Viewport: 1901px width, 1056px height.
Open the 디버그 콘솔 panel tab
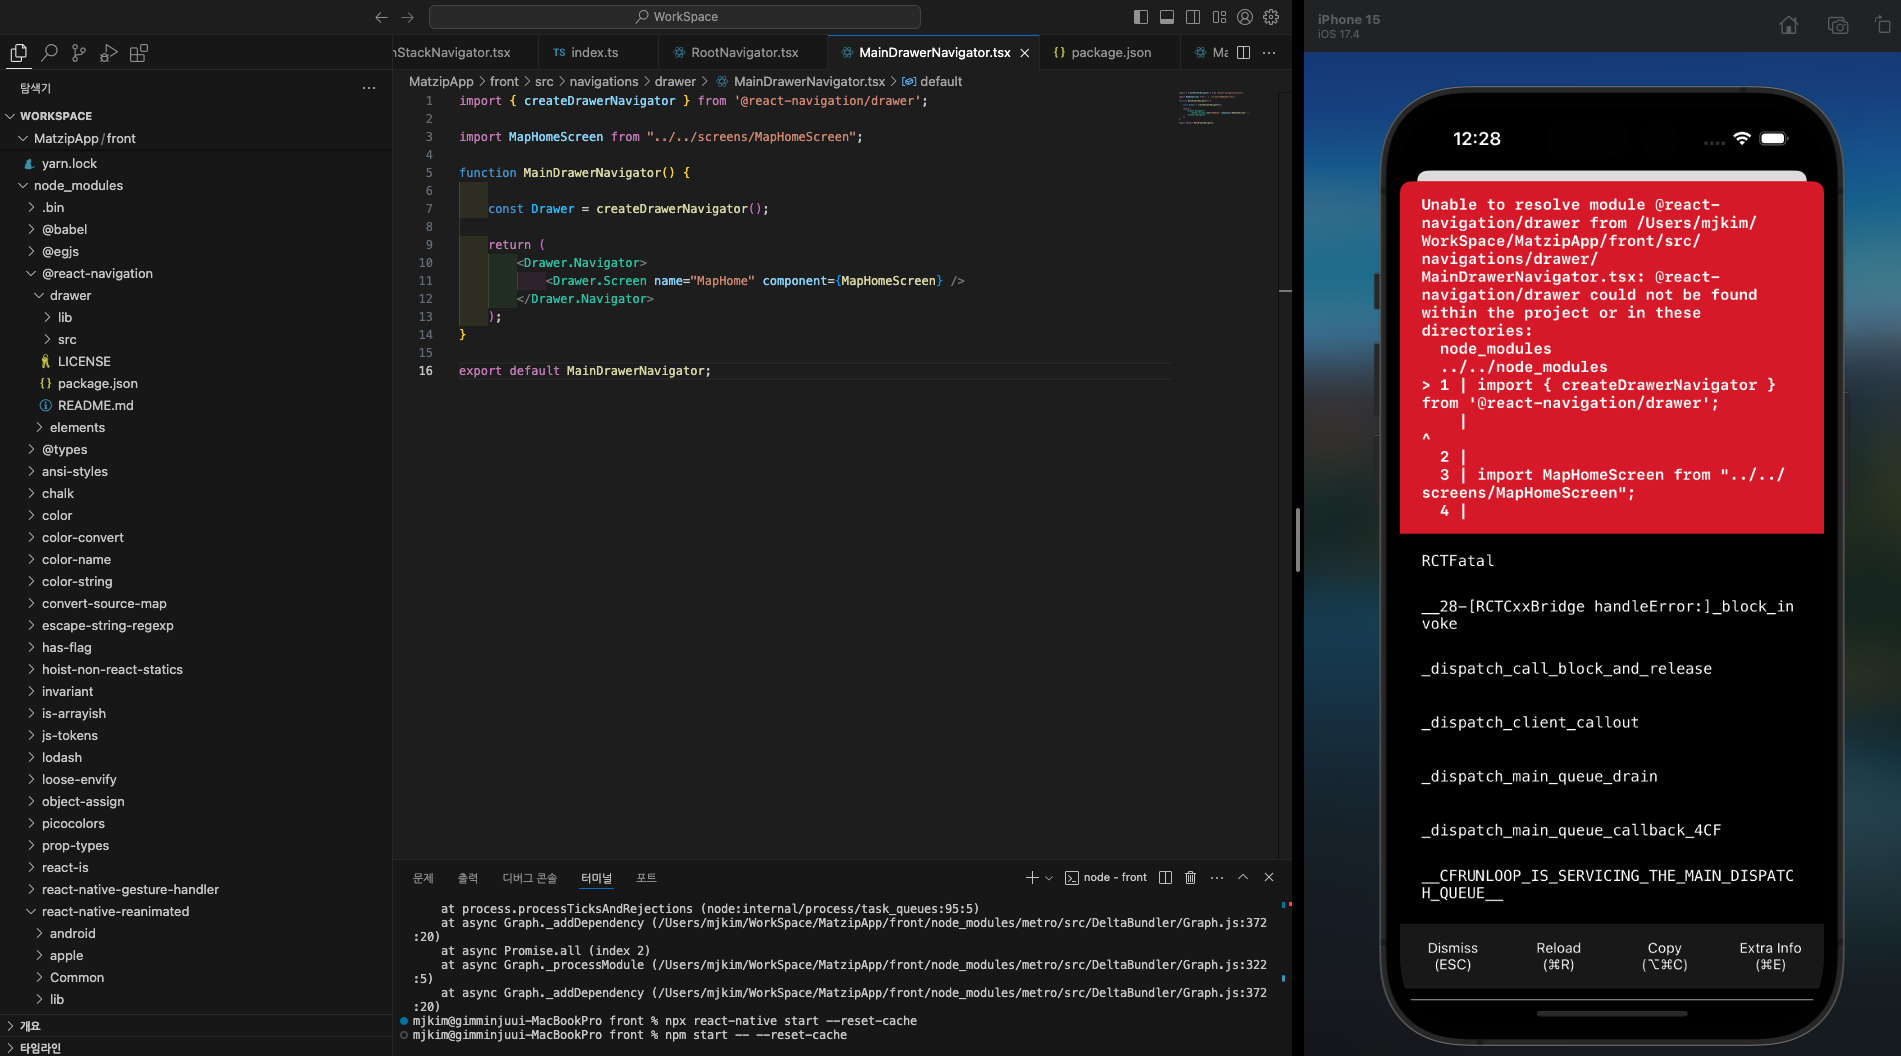tap(529, 878)
